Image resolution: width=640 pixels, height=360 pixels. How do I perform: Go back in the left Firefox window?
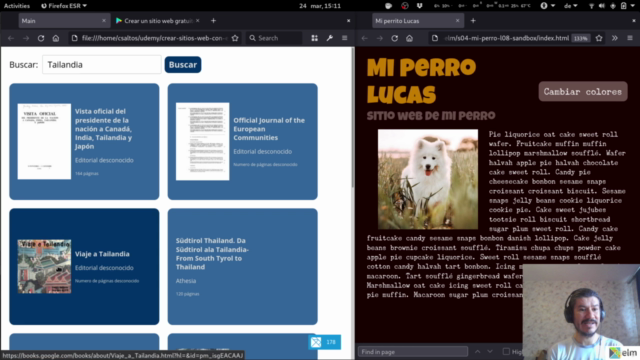click(11, 38)
